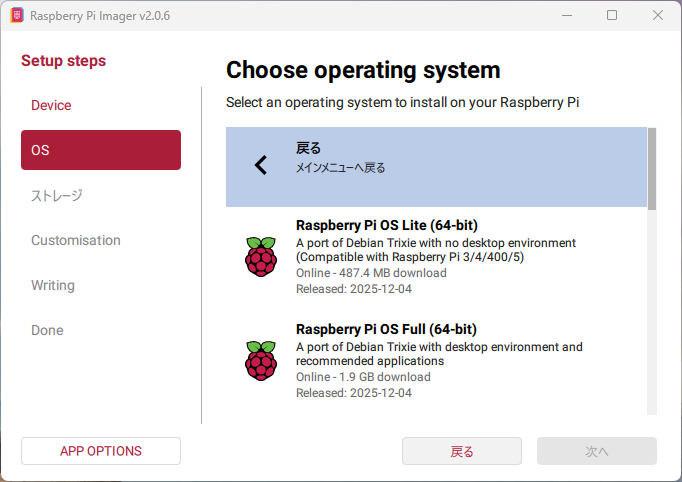
Task: Click the back chevron arrow icon
Action: [261, 165]
